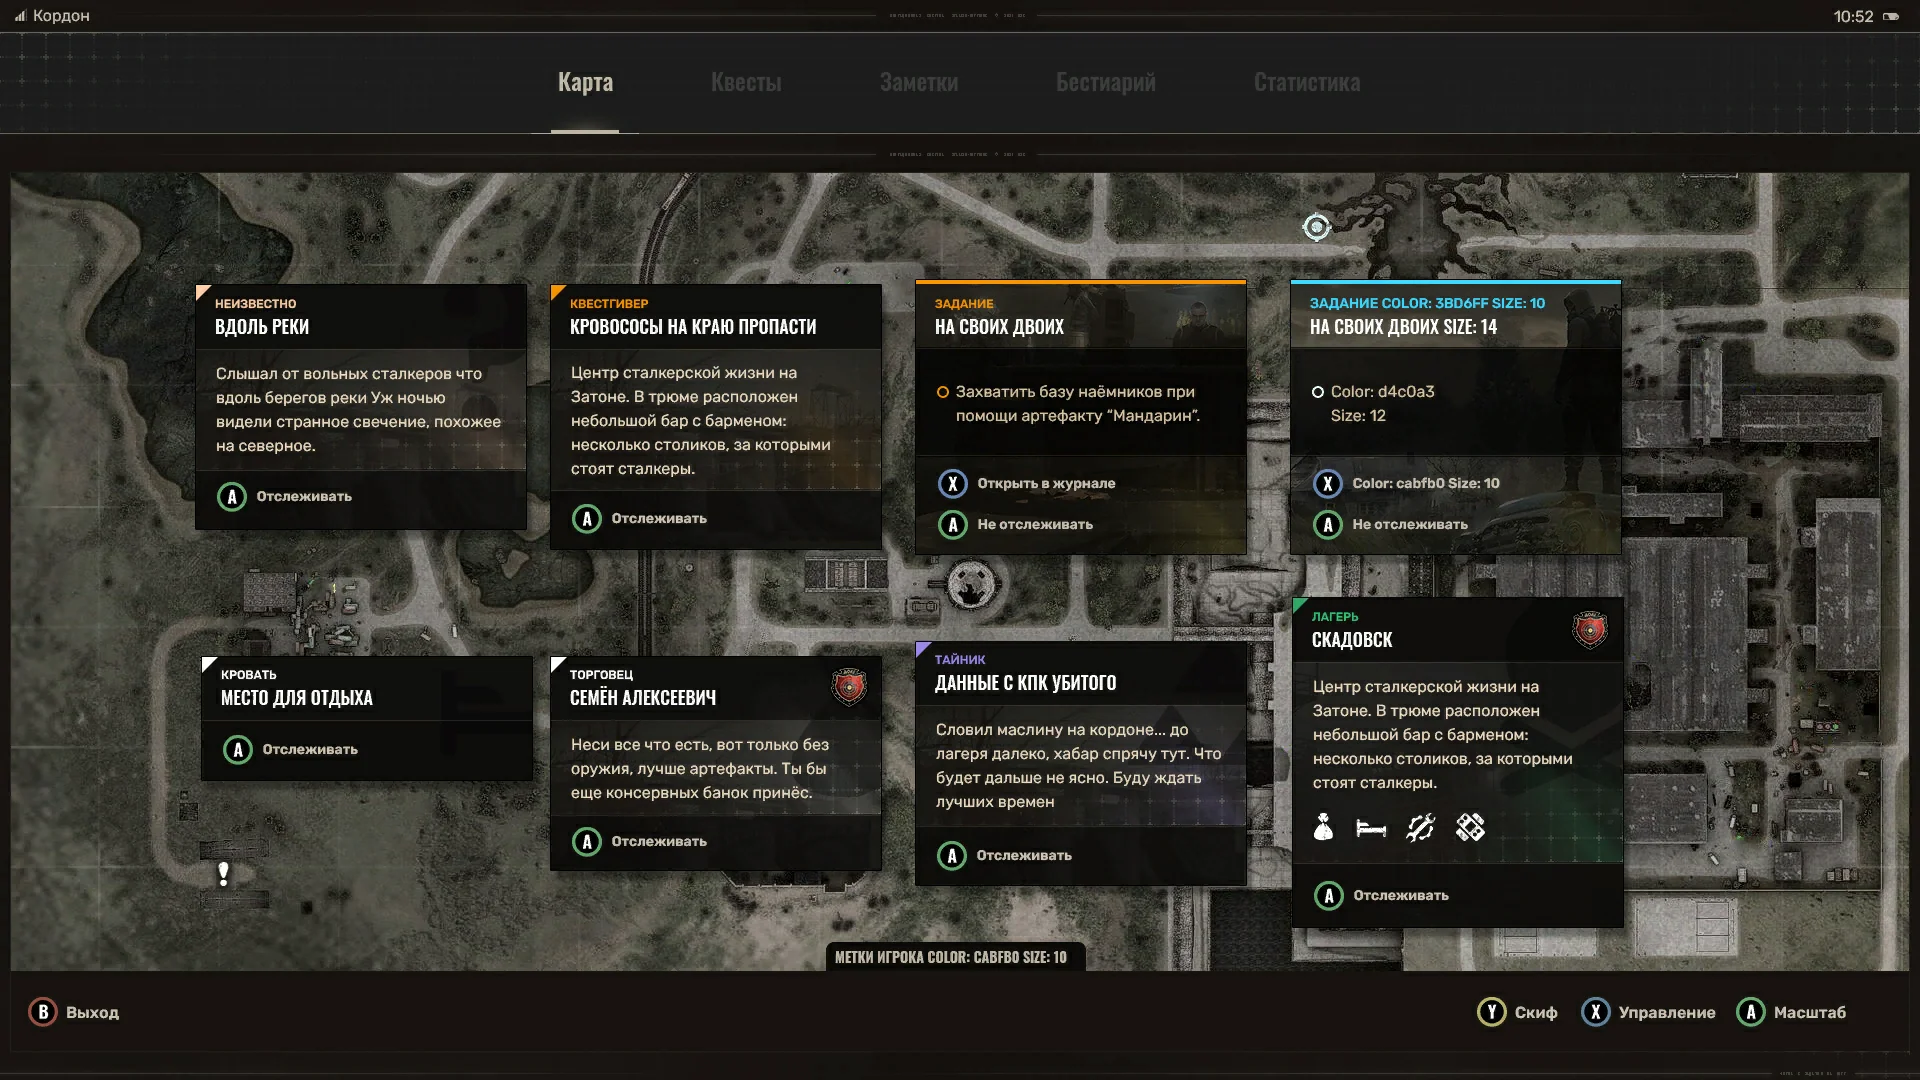
Task: Click the target crosshair marker on map
Action: [1316, 227]
